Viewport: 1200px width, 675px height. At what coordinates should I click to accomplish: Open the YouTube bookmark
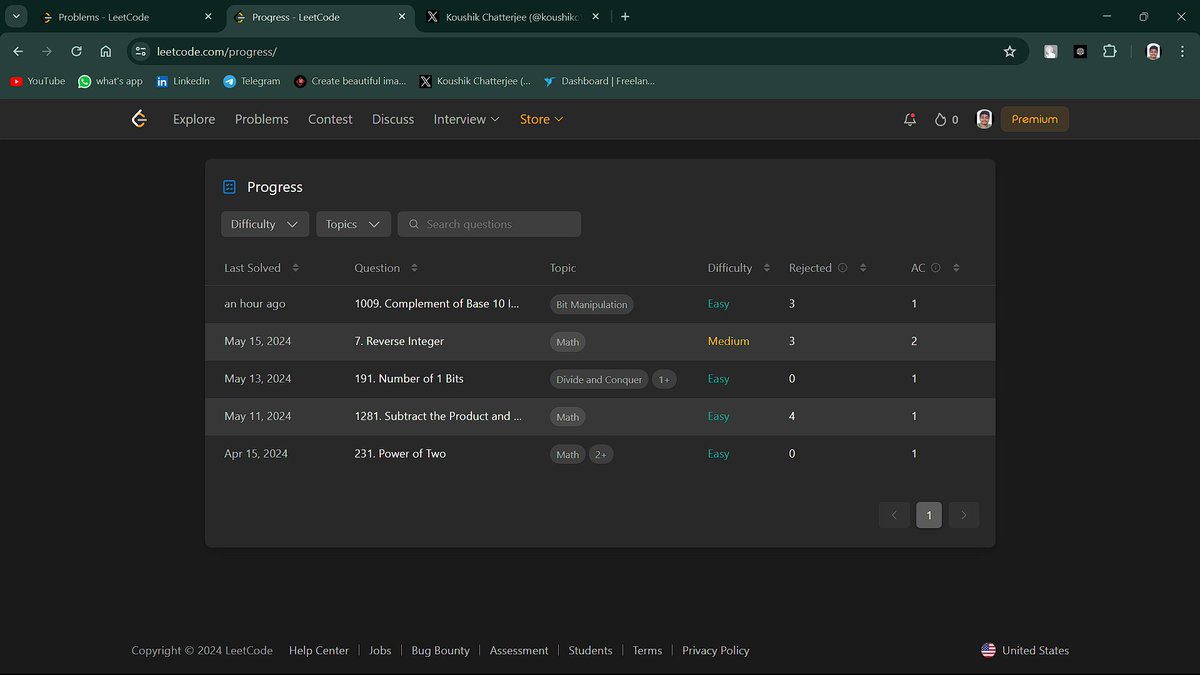tap(38, 81)
